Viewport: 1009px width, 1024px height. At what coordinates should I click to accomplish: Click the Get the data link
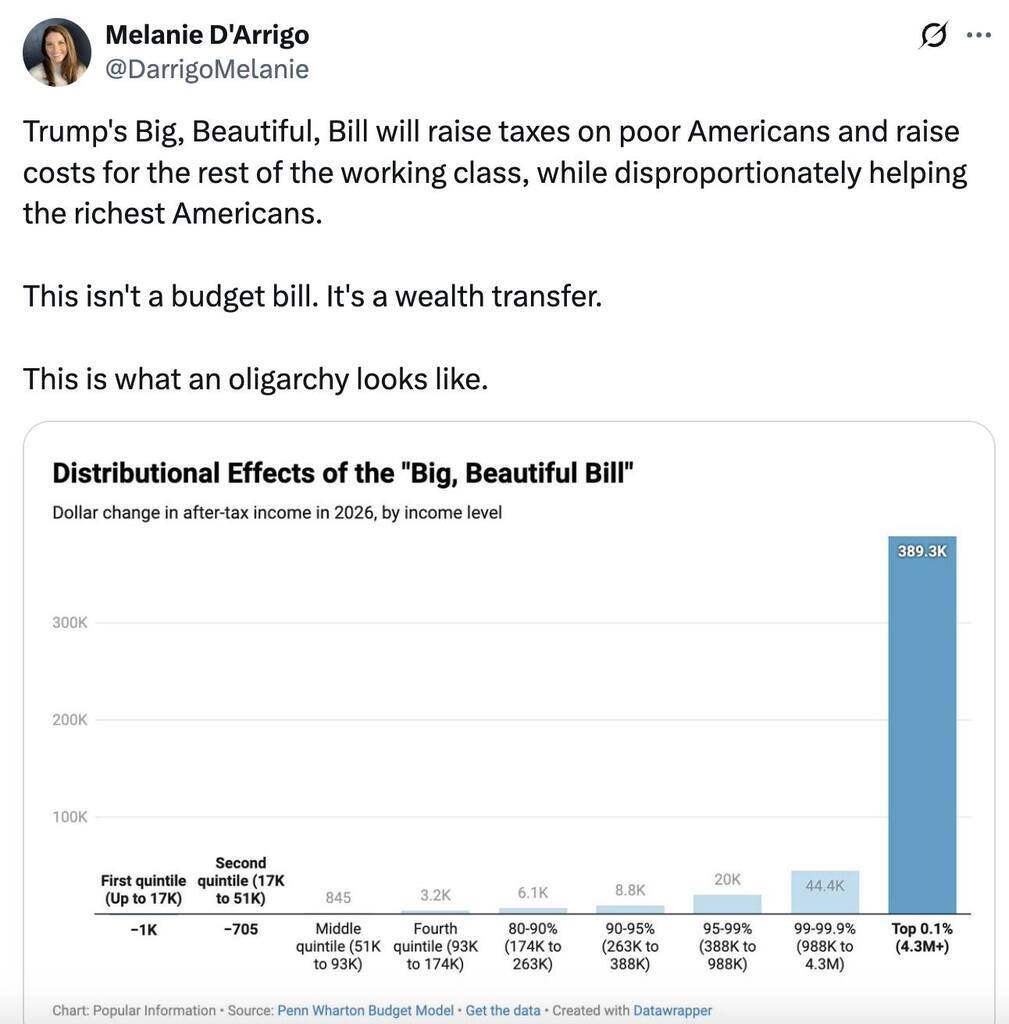pos(503,1010)
